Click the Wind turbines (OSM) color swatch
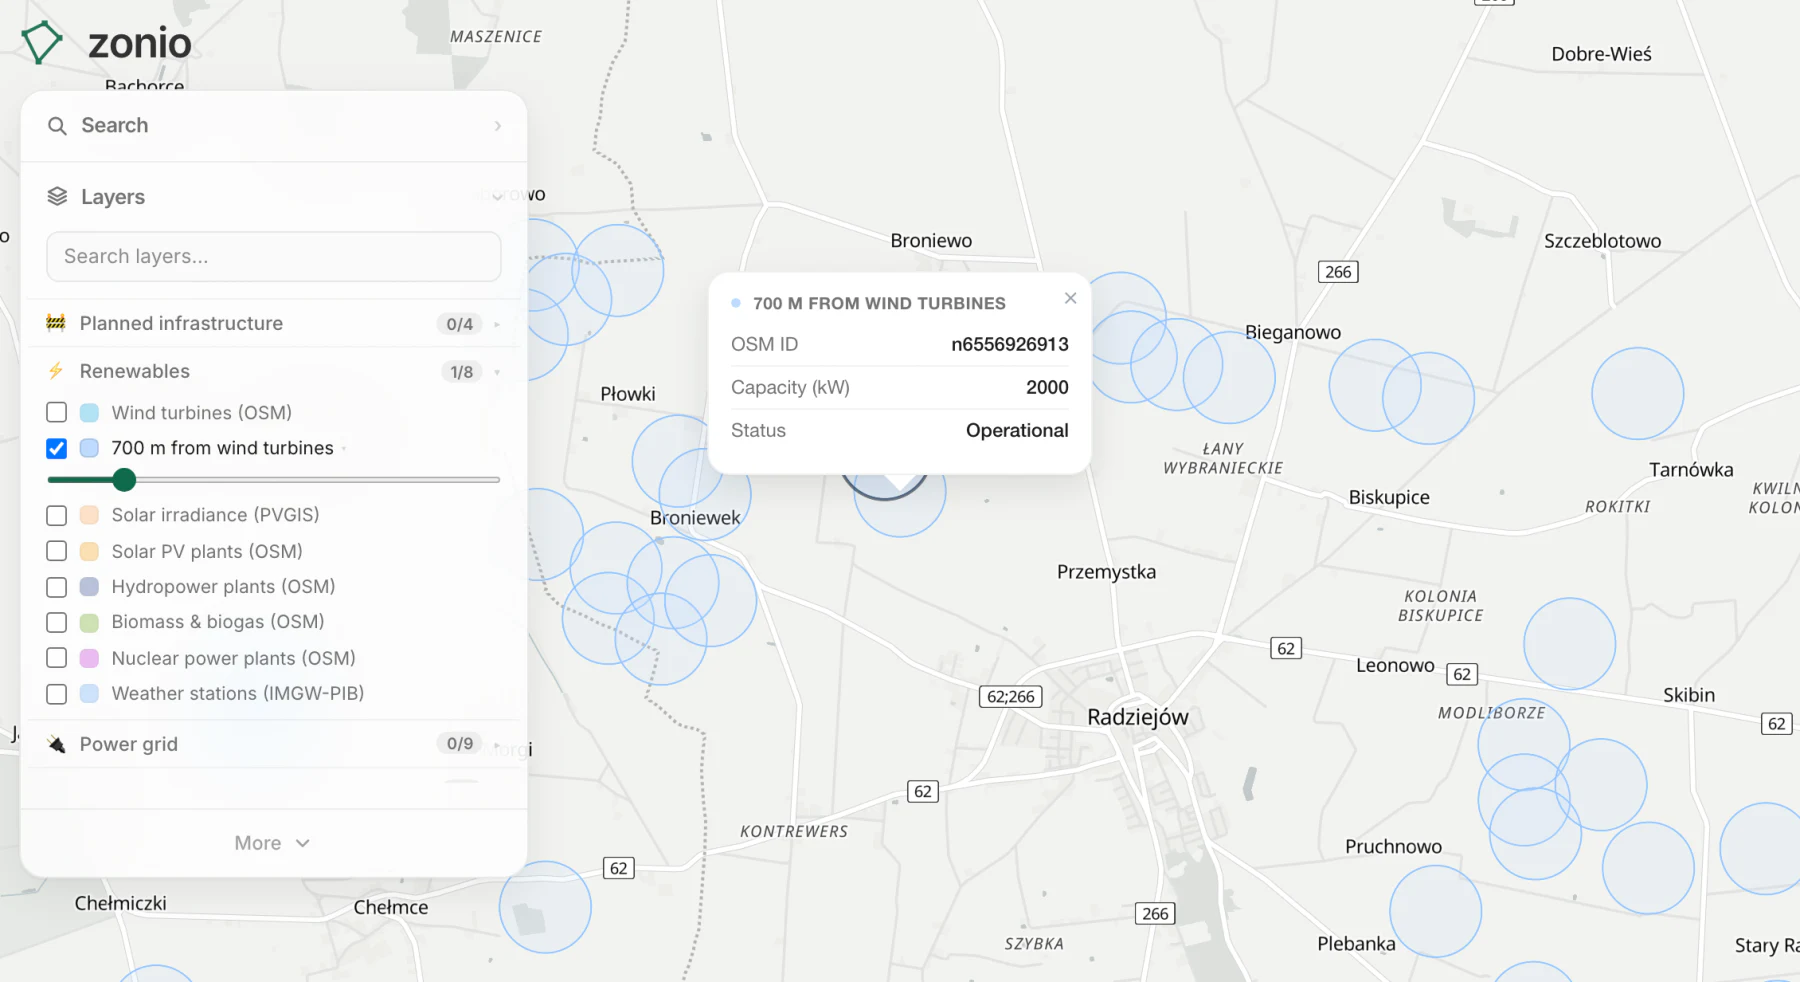The width and height of the screenshot is (1800, 982). 89,413
